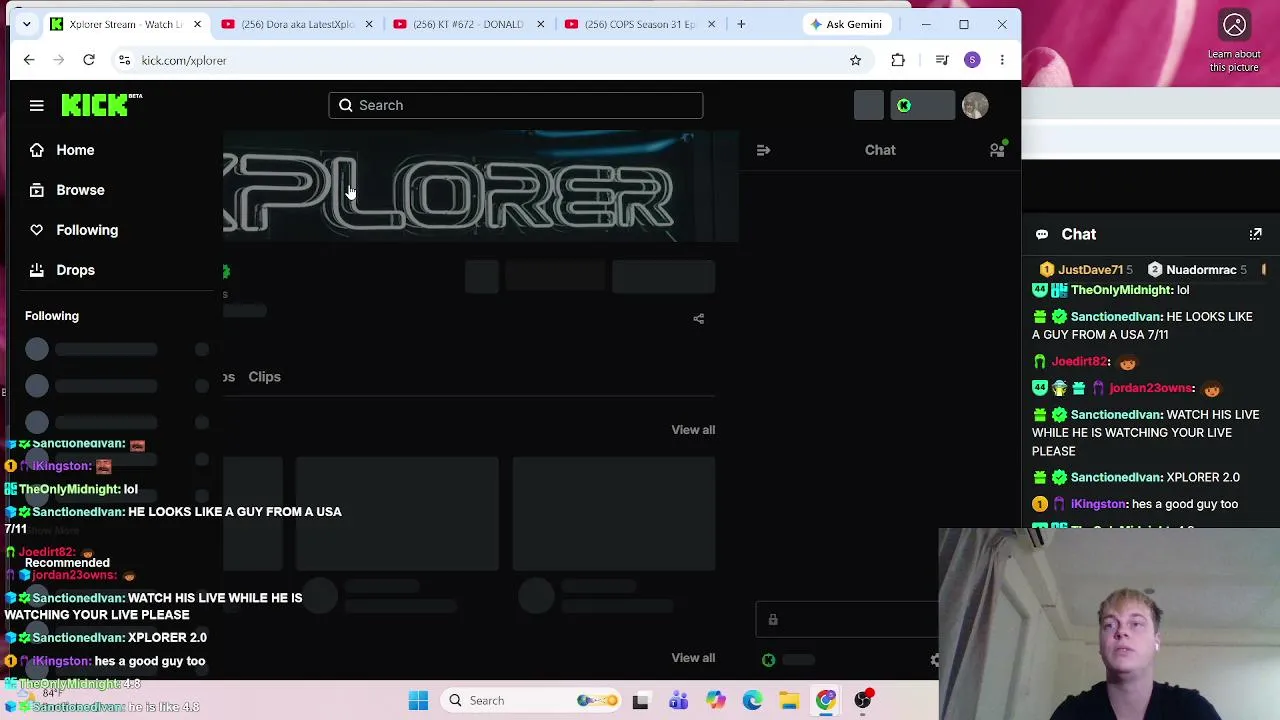Open Chrome three-dot menu

[x=1002, y=60]
